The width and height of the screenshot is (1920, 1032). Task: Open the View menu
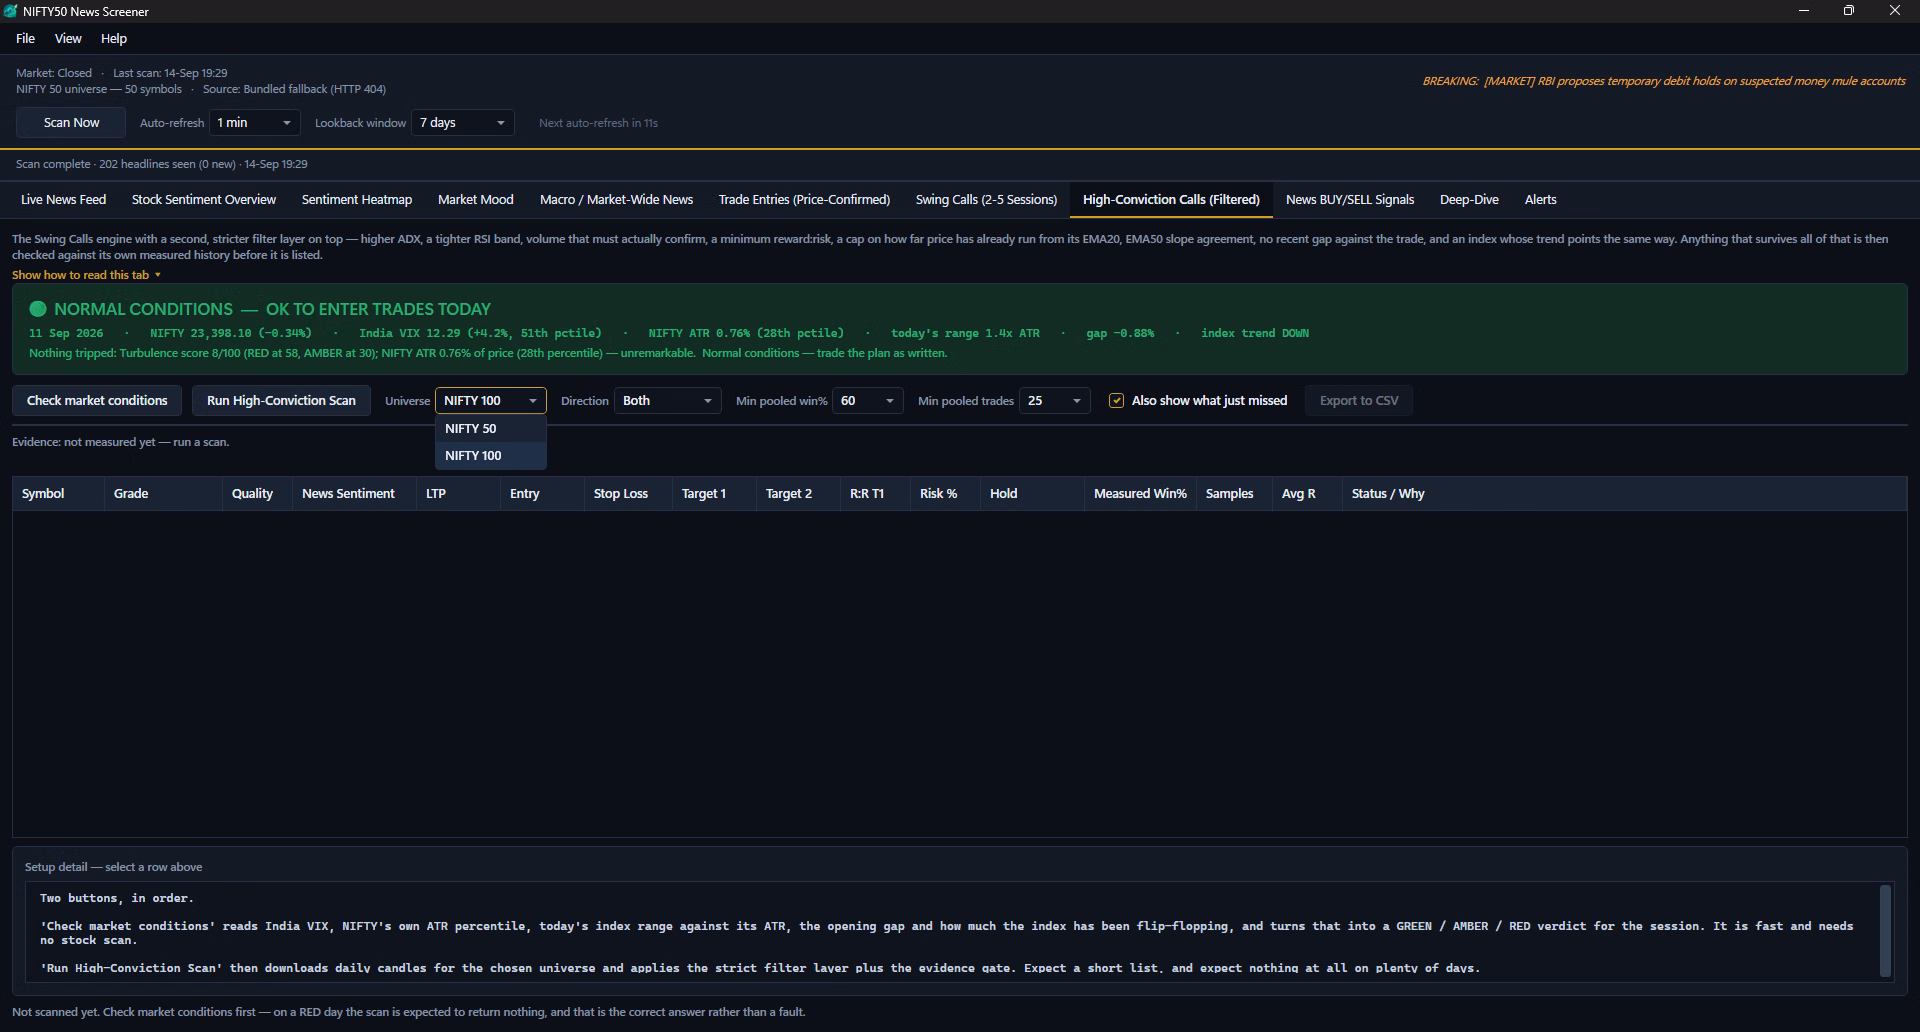tap(68, 39)
